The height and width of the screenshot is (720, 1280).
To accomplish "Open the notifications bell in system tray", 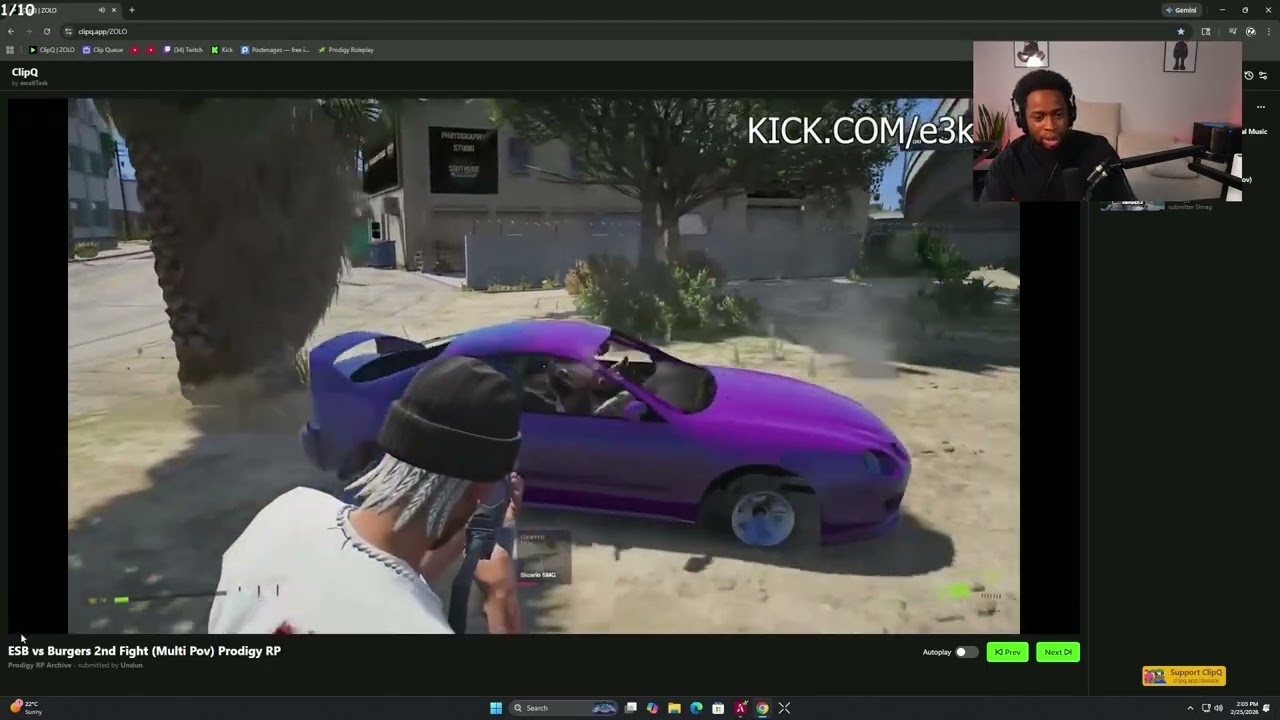I will tap(1266, 708).
